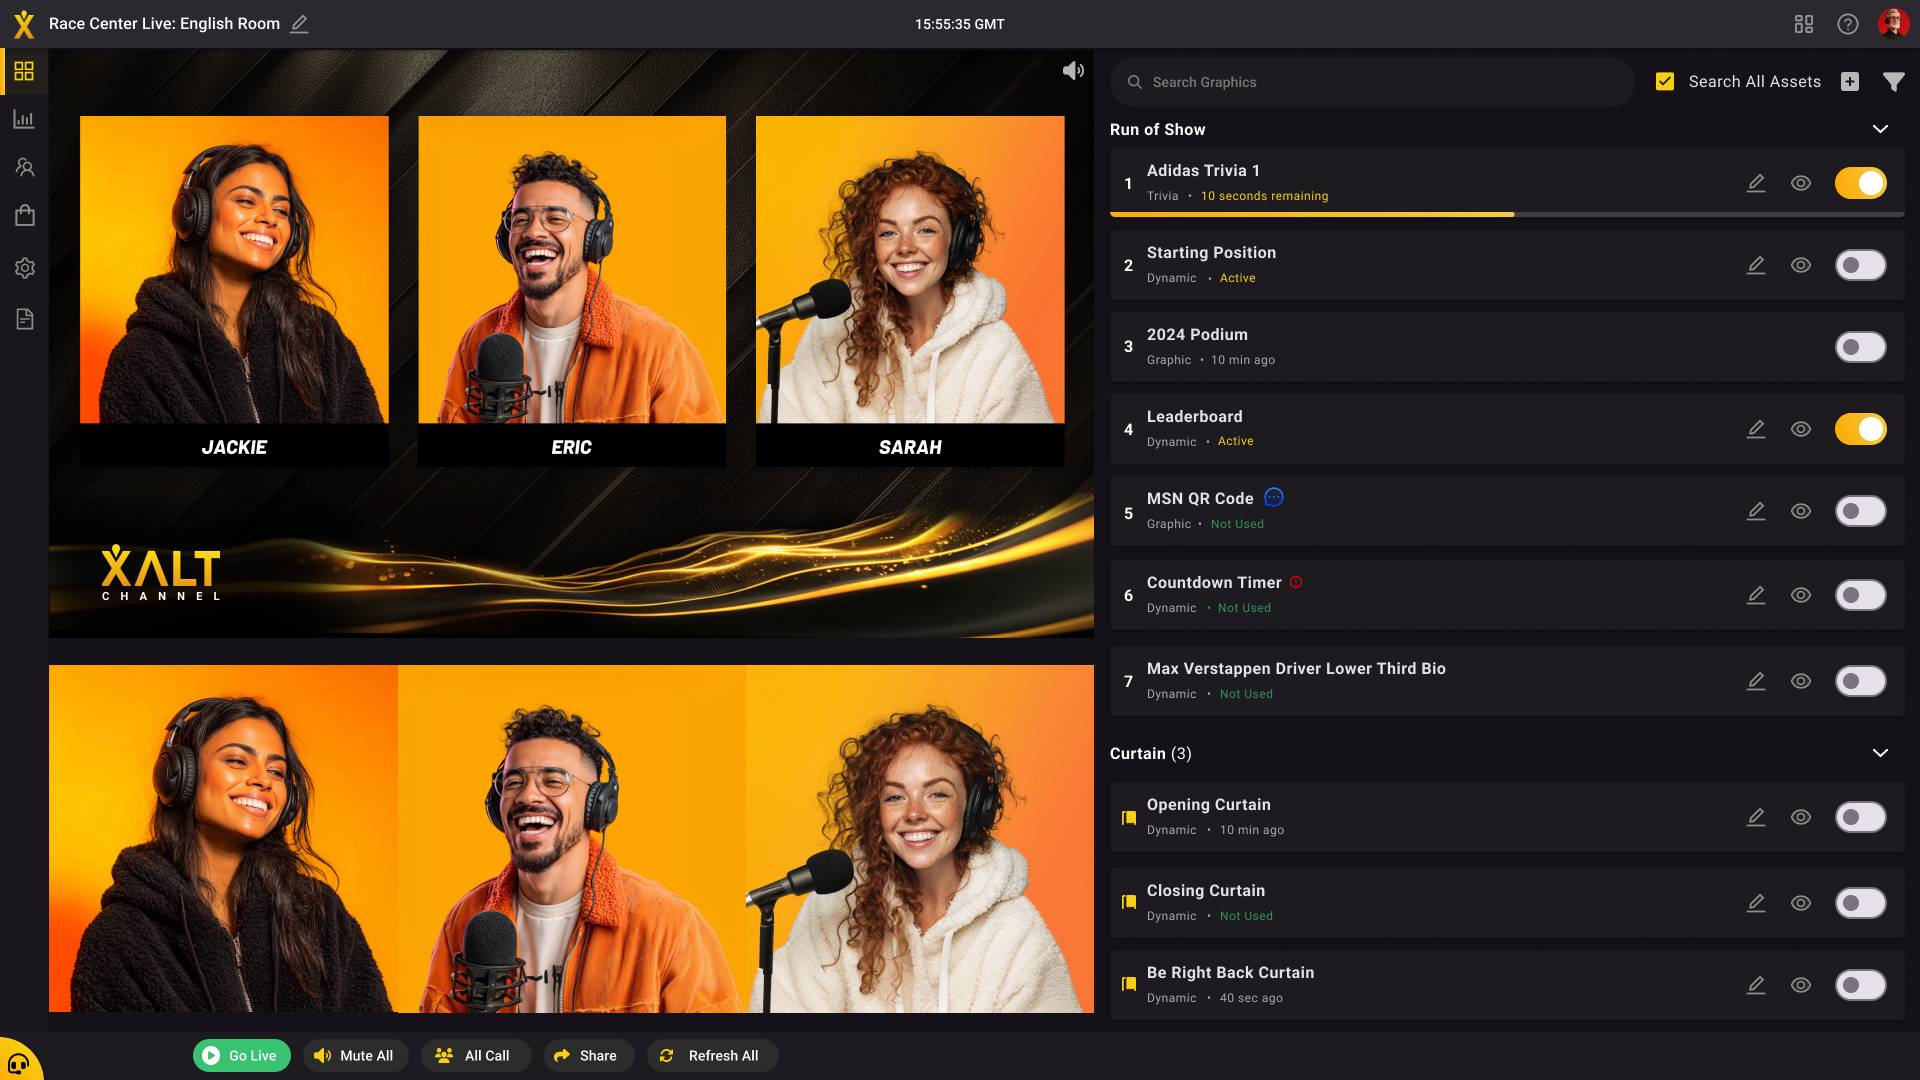Edit the Leaderboard graphic with the pencil icon
This screenshot has width=1920, height=1080.
pyautogui.click(x=1756, y=429)
